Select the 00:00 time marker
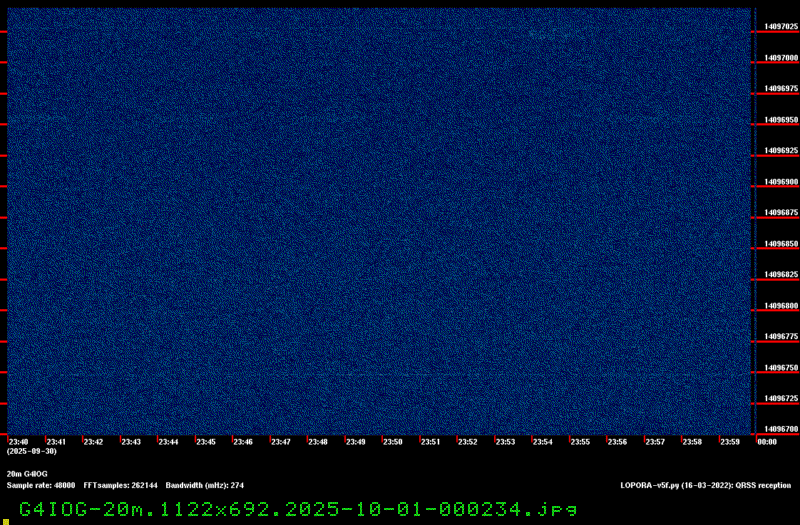This screenshot has height=525, width=800. pyautogui.click(x=767, y=442)
